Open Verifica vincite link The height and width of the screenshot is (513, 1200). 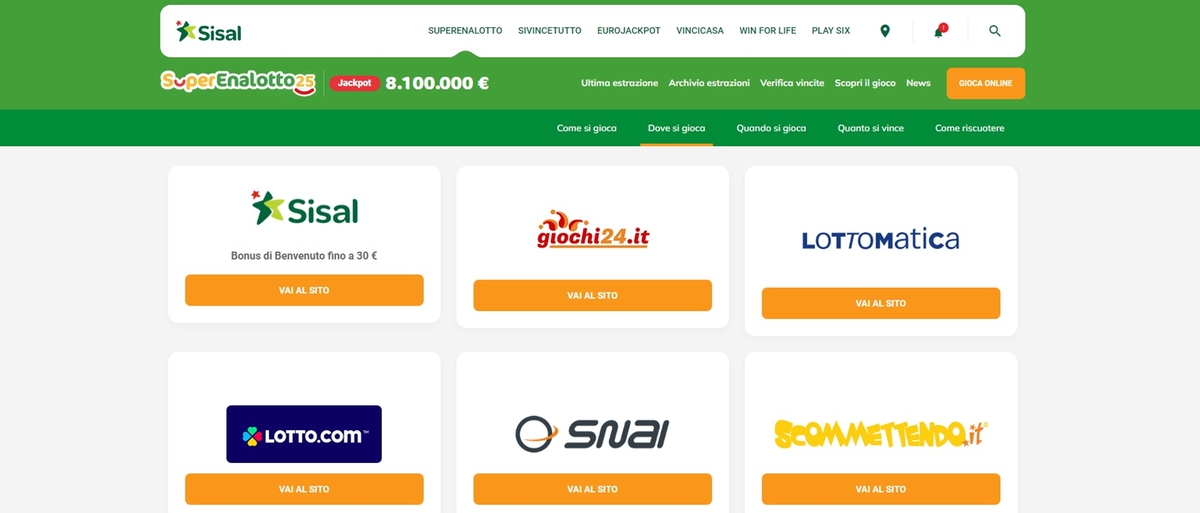792,83
